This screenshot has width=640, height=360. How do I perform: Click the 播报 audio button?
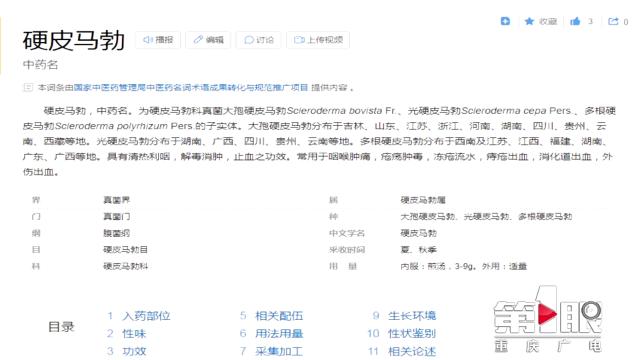click(158, 40)
